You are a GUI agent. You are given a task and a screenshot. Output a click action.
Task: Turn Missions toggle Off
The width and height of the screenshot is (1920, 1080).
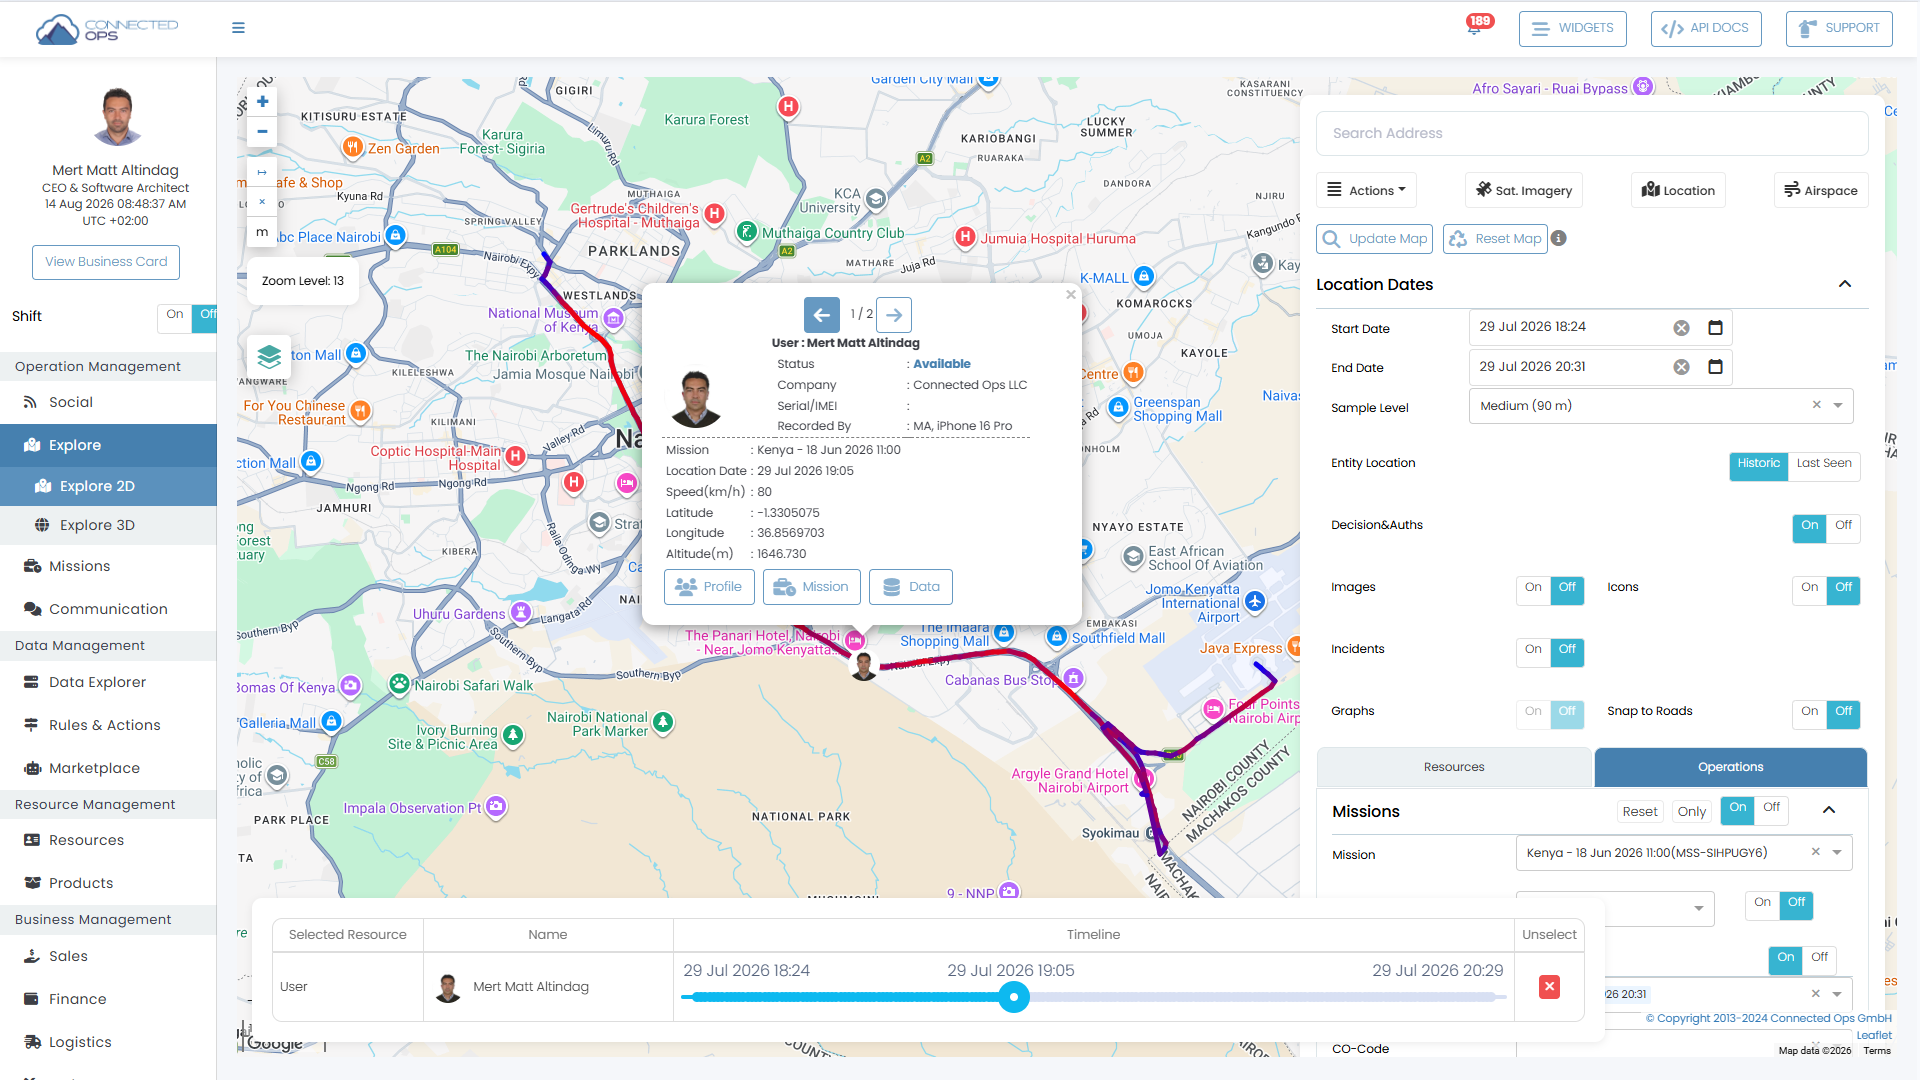click(x=1771, y=809)
